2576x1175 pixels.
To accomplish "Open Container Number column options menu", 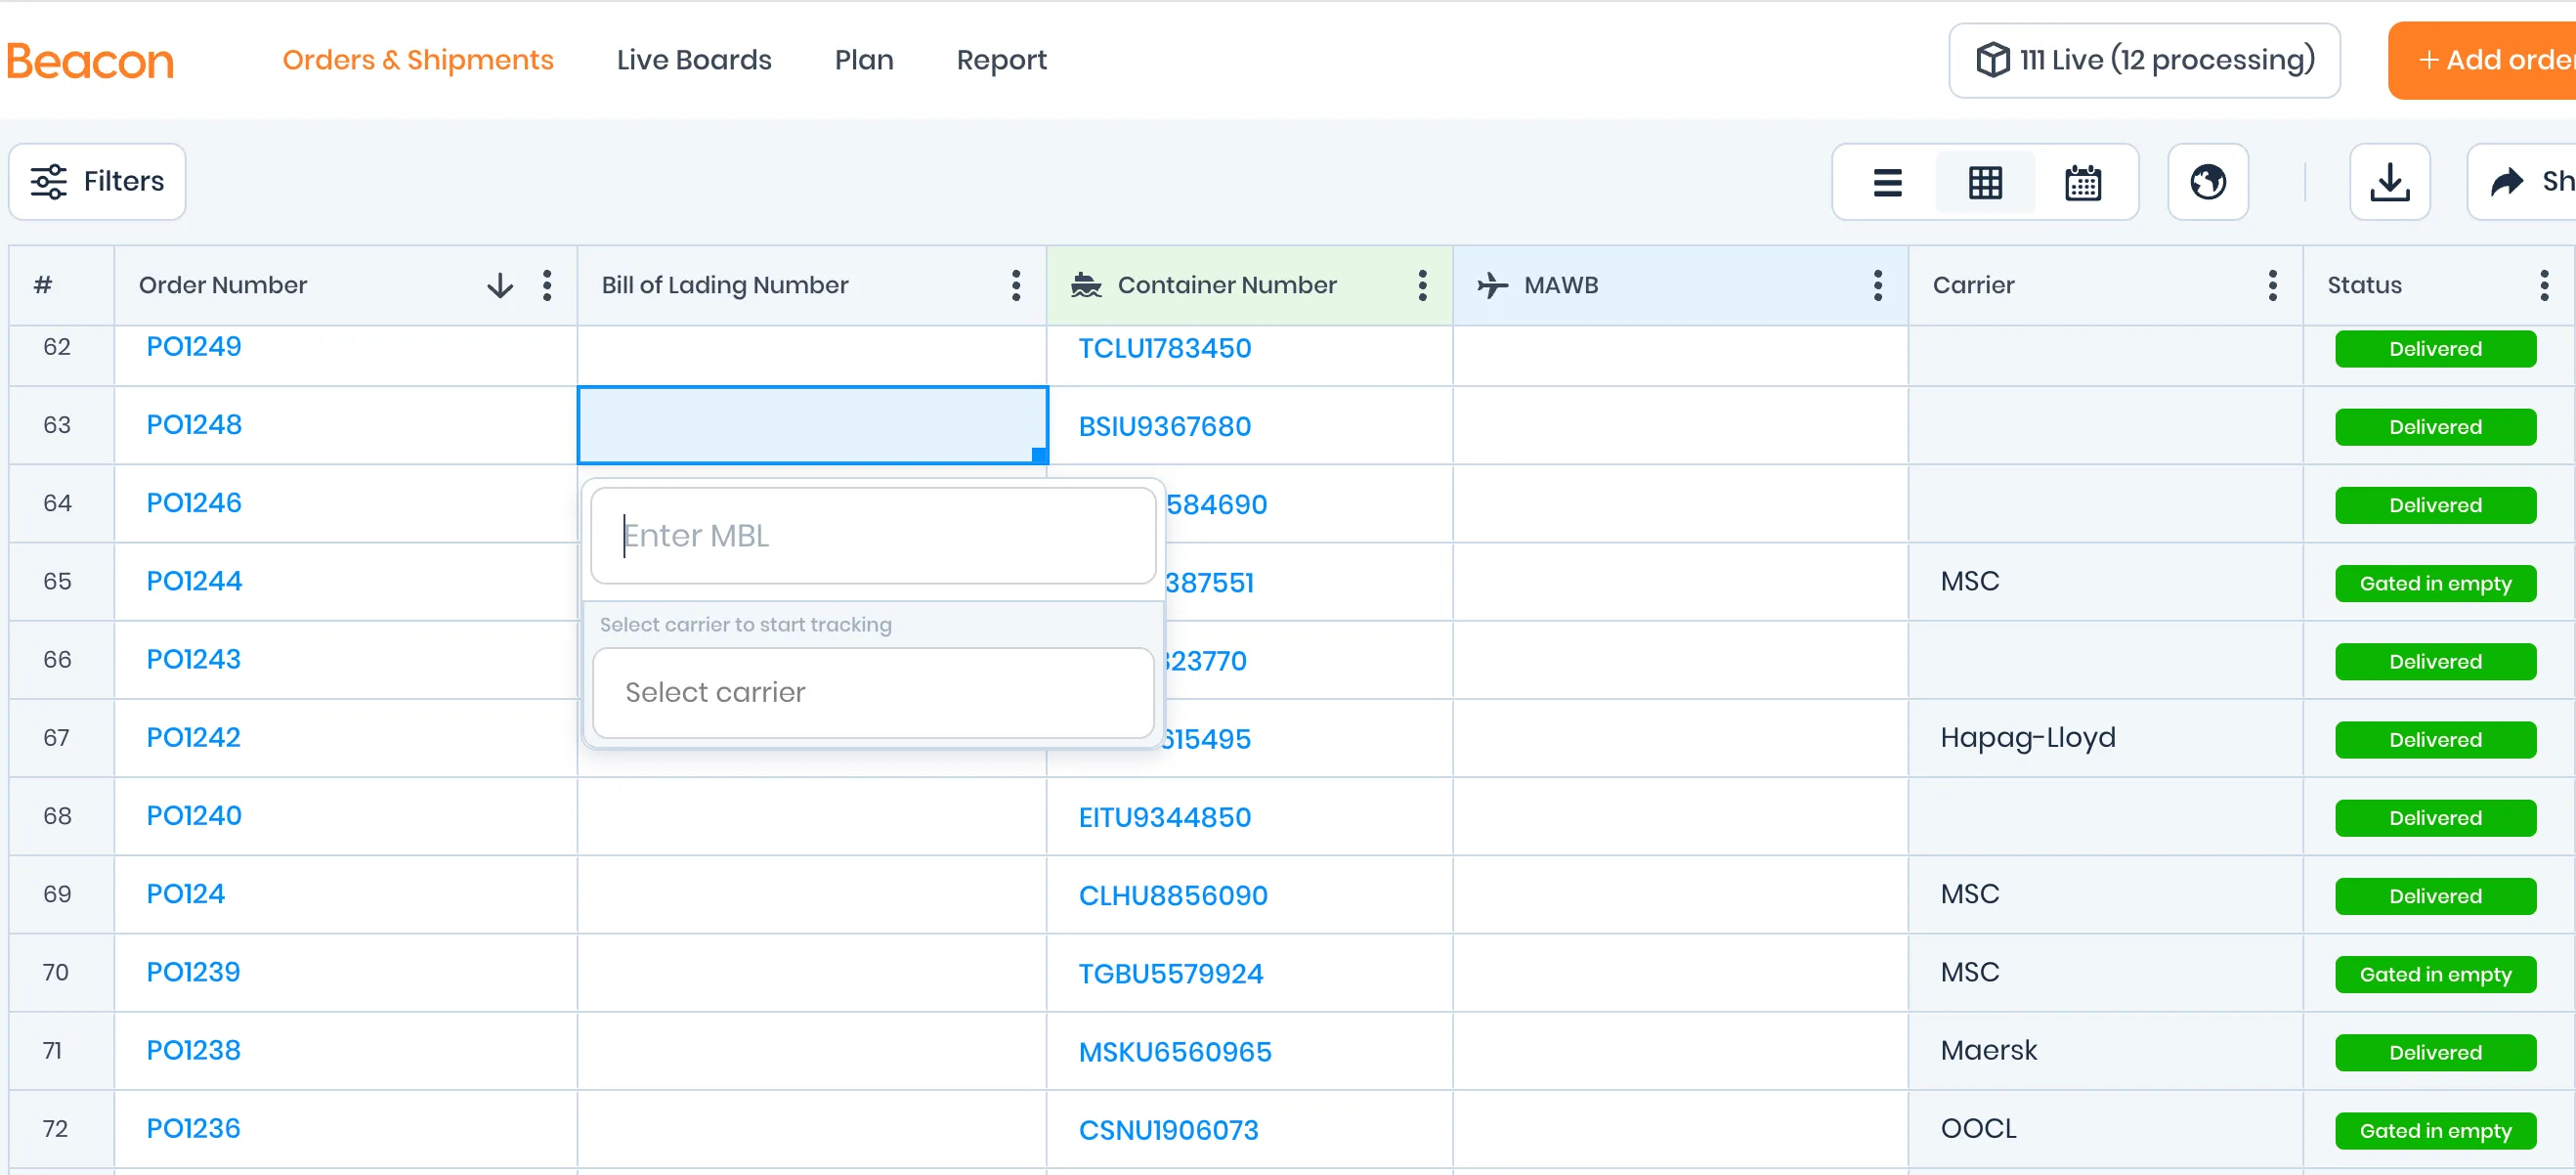I will 1421,286.
